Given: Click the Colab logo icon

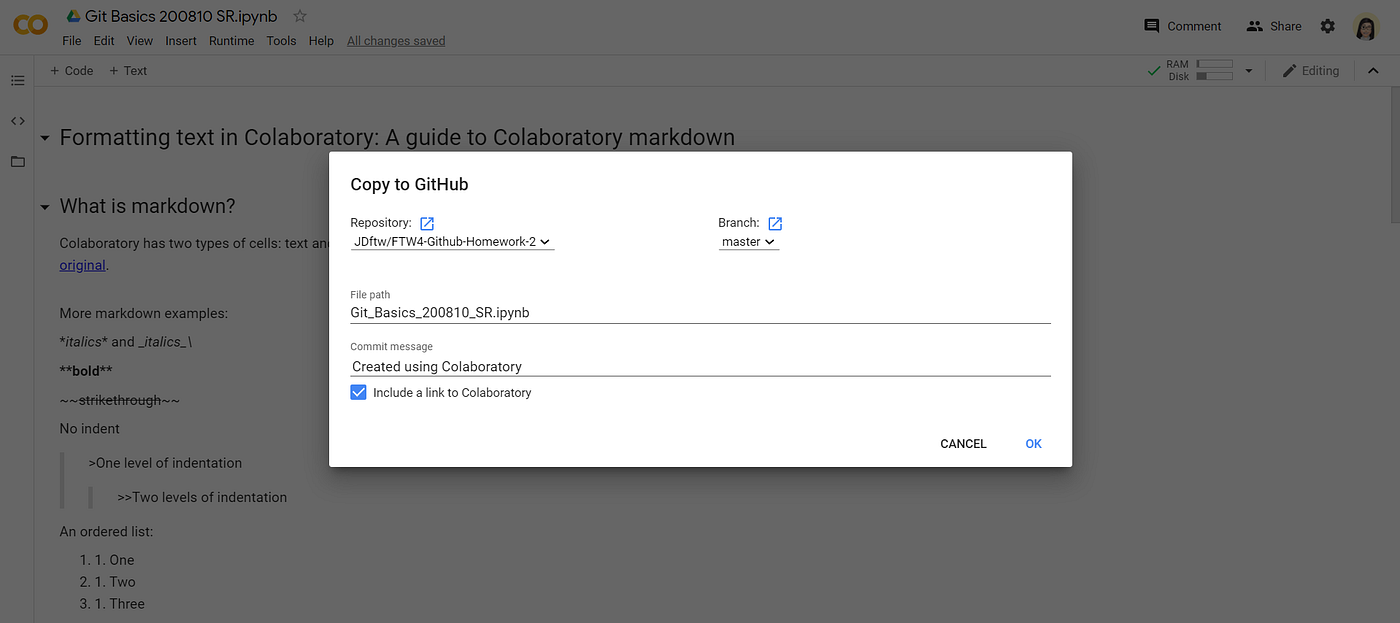Looking at the screenshot, I should point(30,25).
